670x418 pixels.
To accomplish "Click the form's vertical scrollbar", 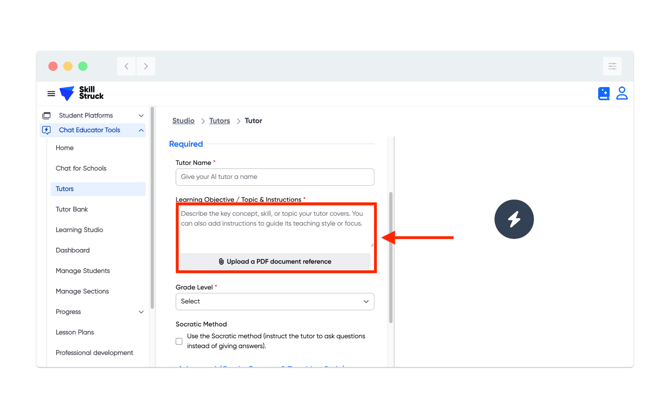I will (391, 256).
